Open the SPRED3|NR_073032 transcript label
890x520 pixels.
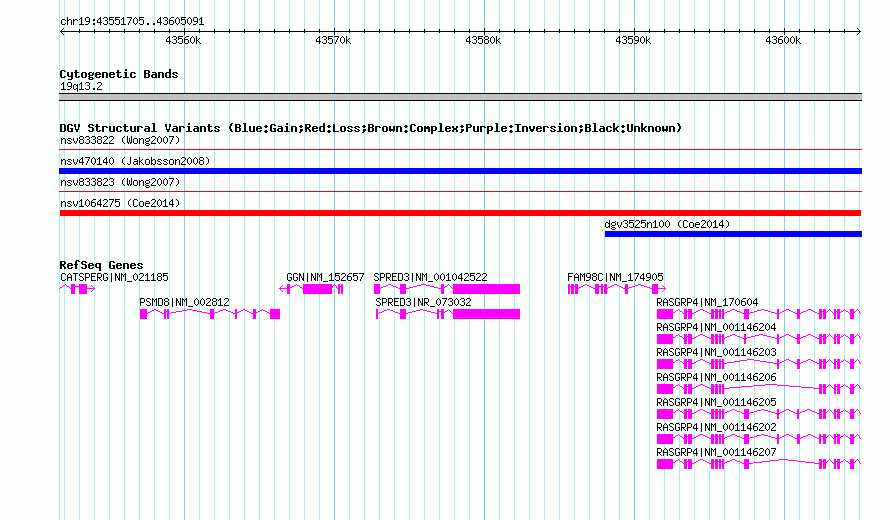click(423, 302)
